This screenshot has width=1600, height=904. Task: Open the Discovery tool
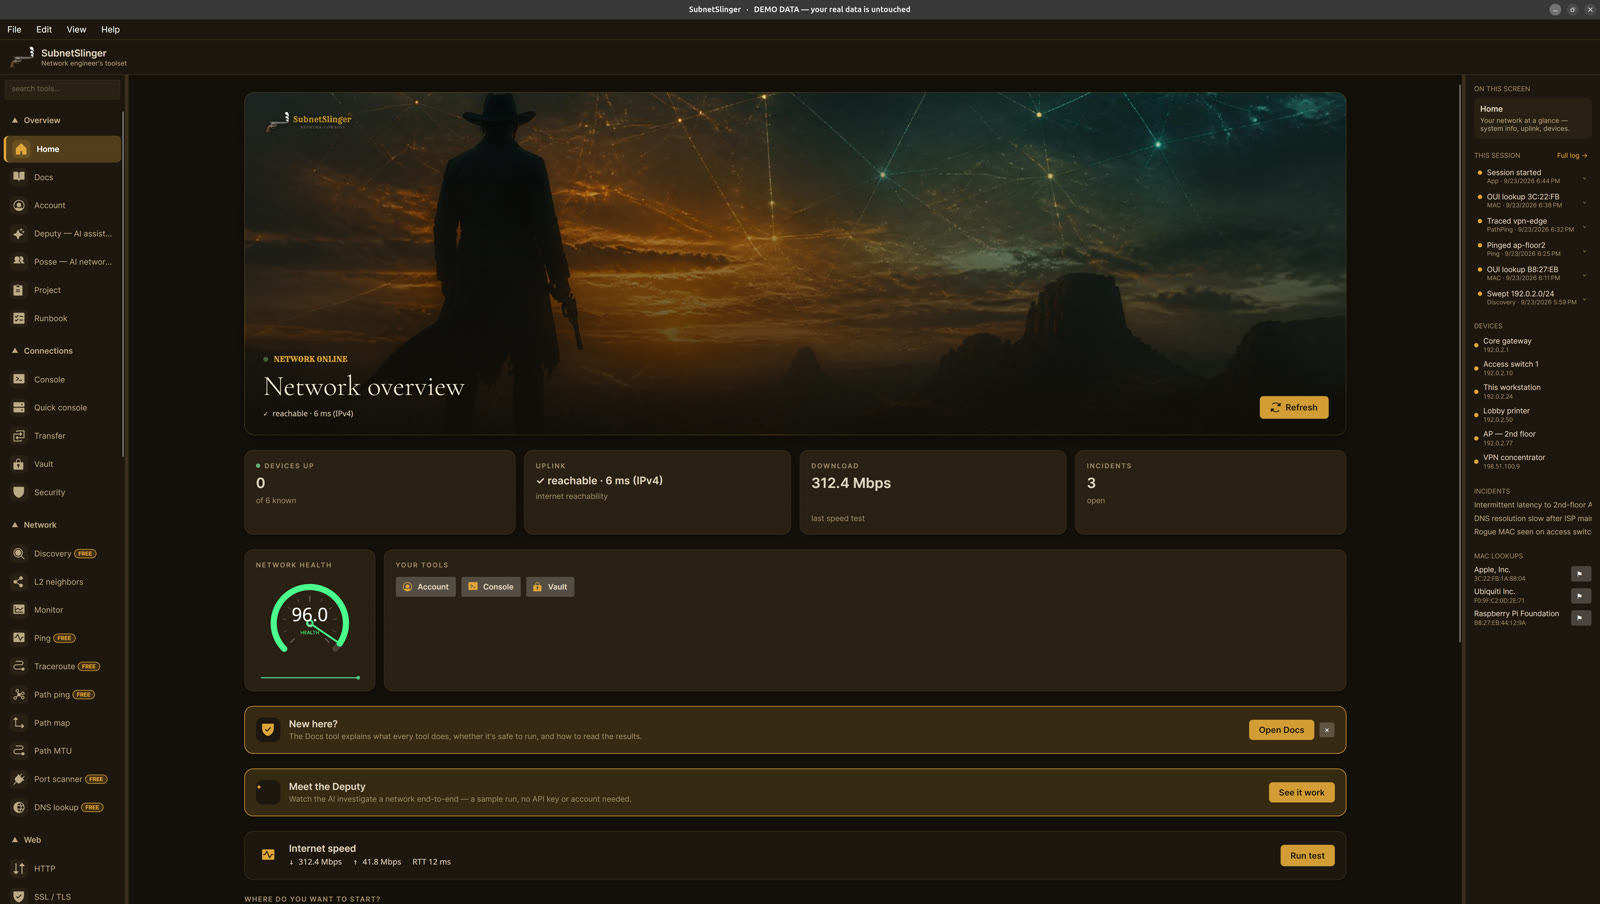tap(62, 553)
